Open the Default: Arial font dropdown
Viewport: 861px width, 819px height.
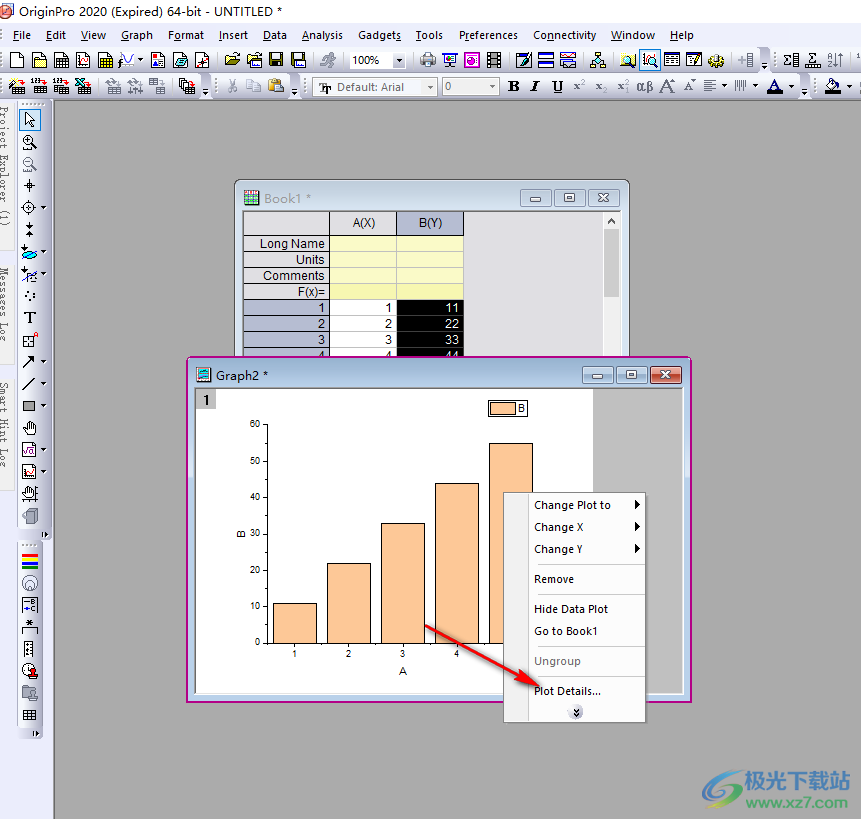[x=430, y=87]
